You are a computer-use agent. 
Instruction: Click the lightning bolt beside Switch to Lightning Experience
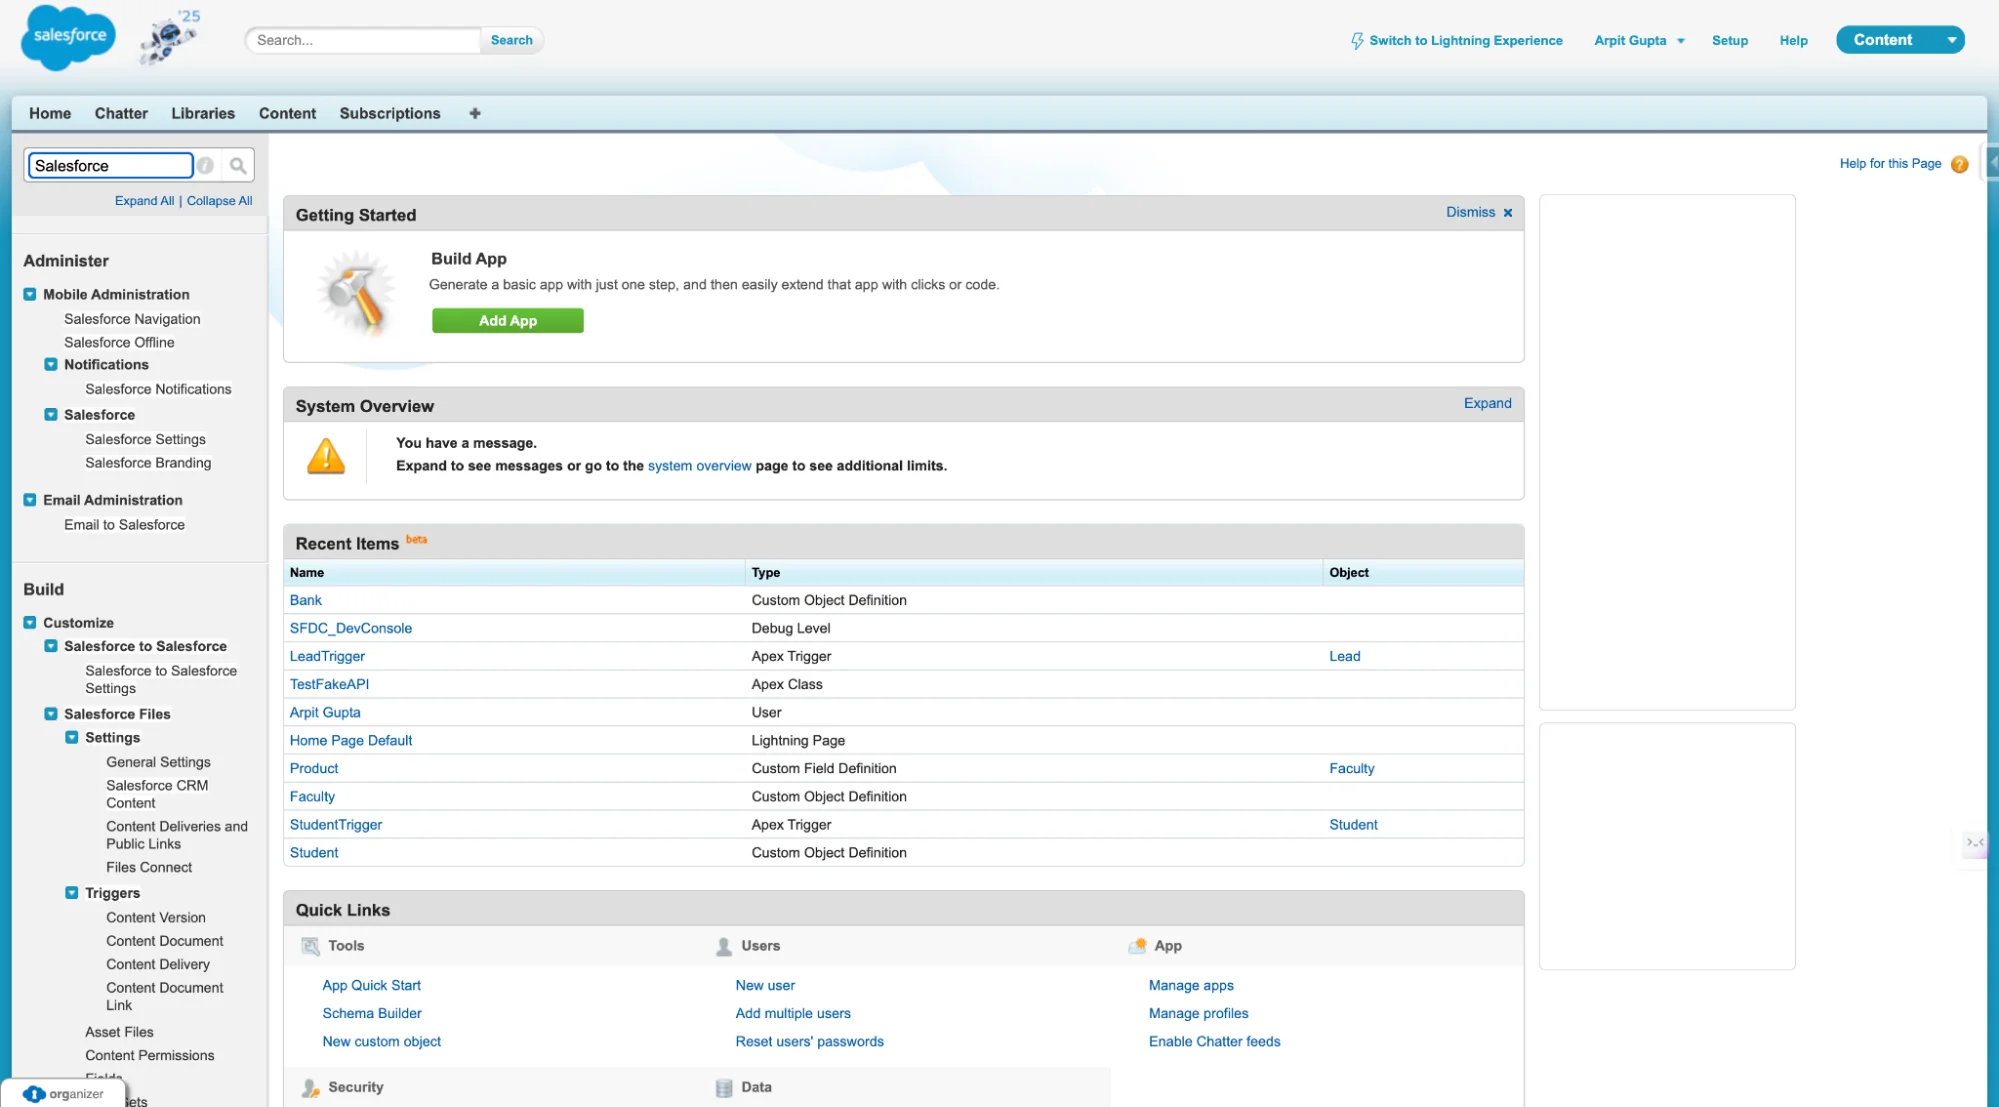[1357, 40]
